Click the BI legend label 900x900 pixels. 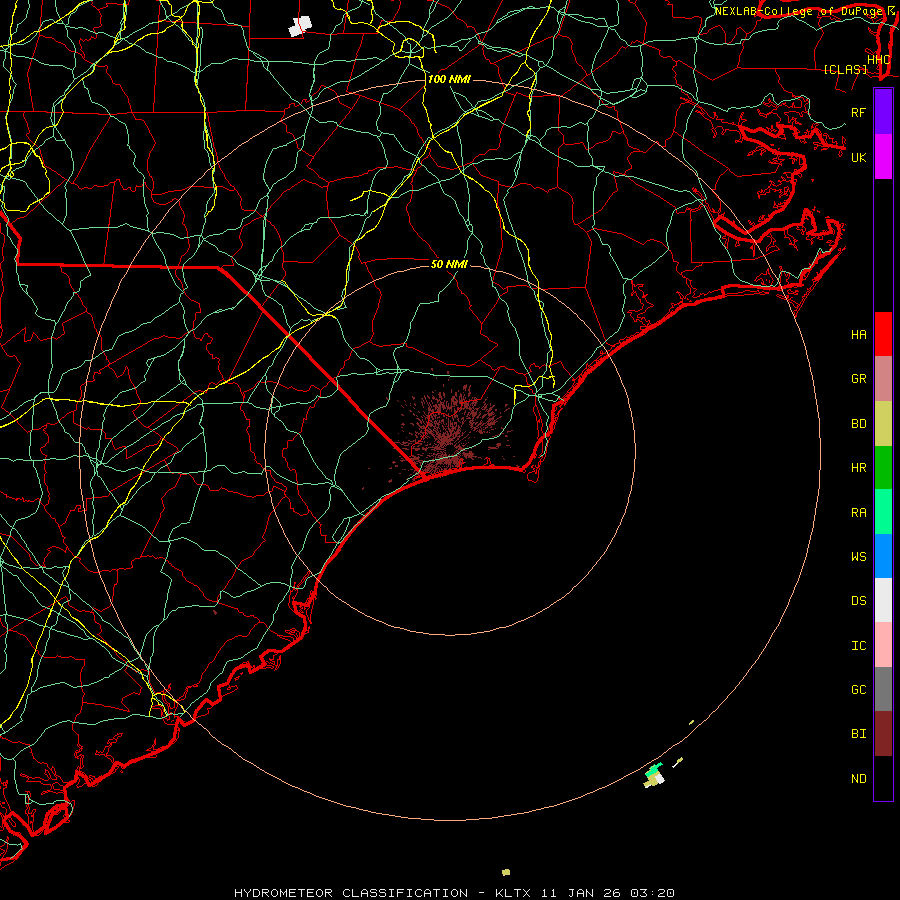click(858, 734)
